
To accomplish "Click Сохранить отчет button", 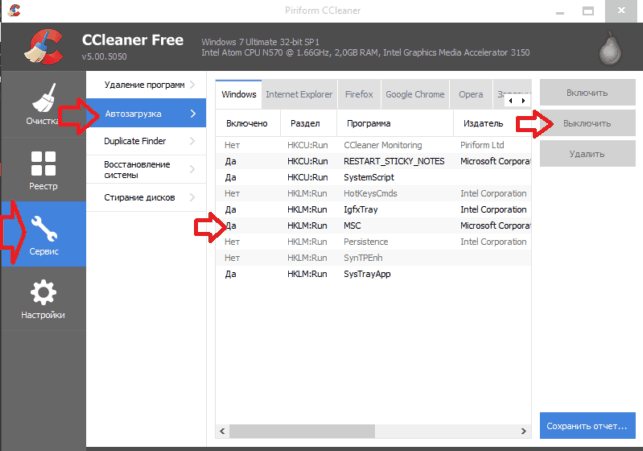I will tap(587, 426).
